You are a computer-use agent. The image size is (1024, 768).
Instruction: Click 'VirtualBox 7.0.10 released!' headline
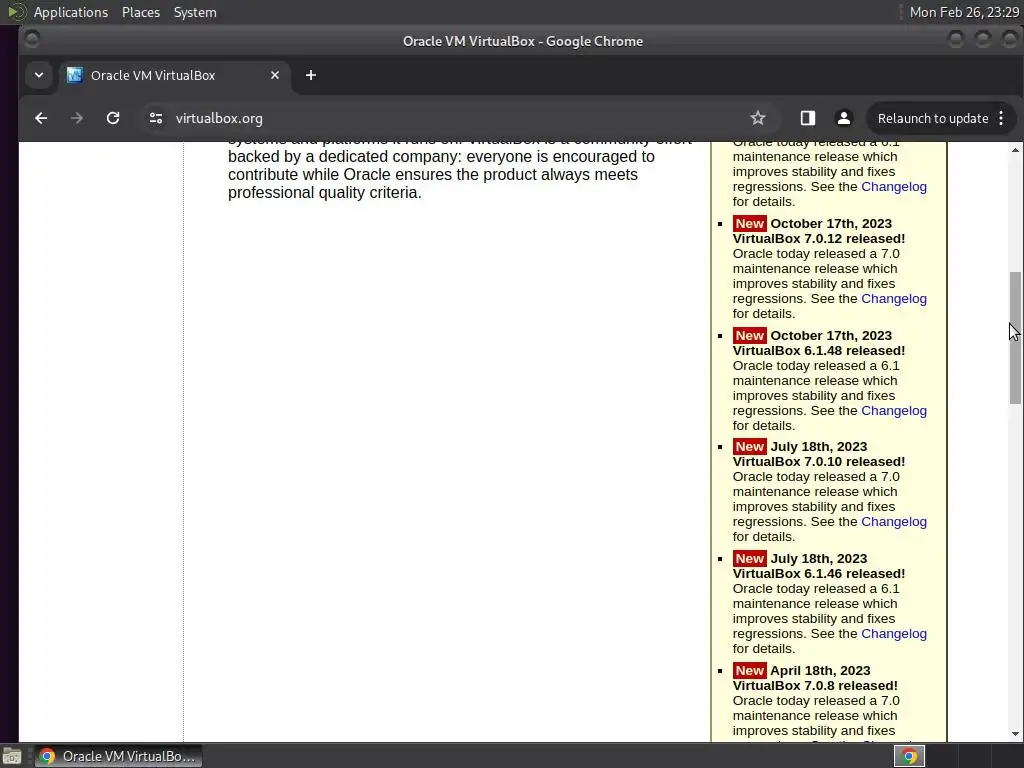[x=819, y=461]
